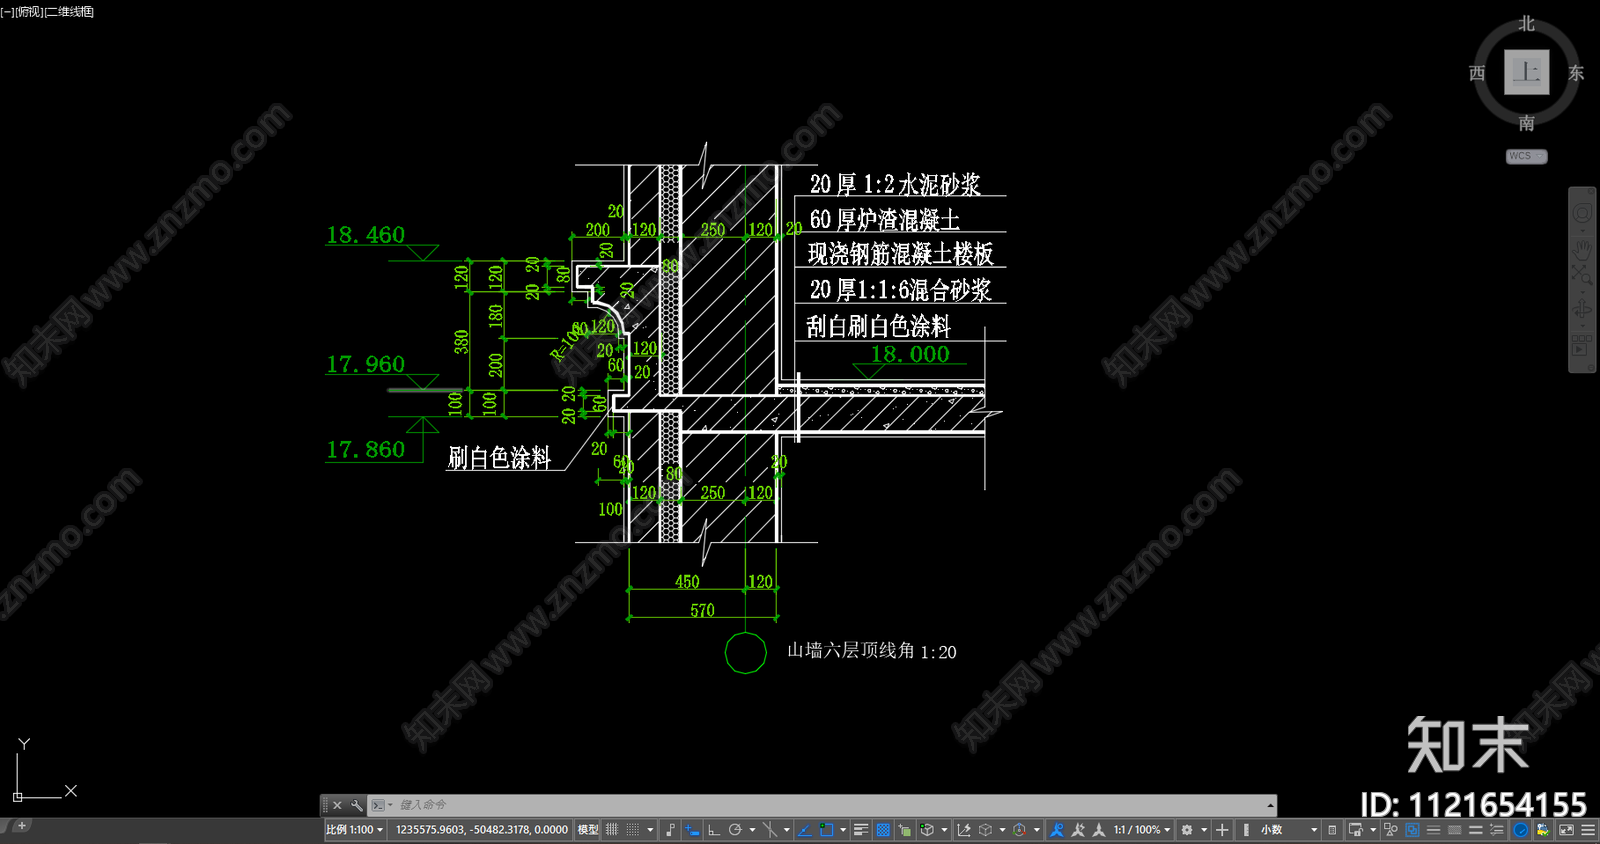The width and height of the screenshot is (1600, 844).
Task: Close the command line with X button
Action: 337,805
